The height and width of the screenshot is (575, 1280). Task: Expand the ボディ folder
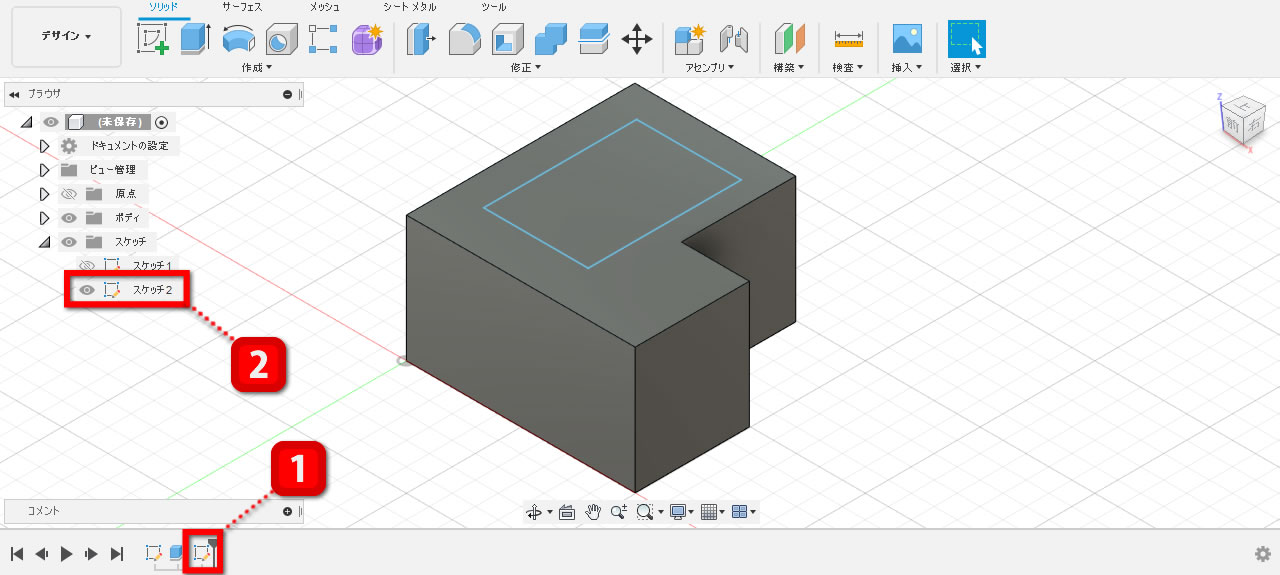tap(44, 218)
